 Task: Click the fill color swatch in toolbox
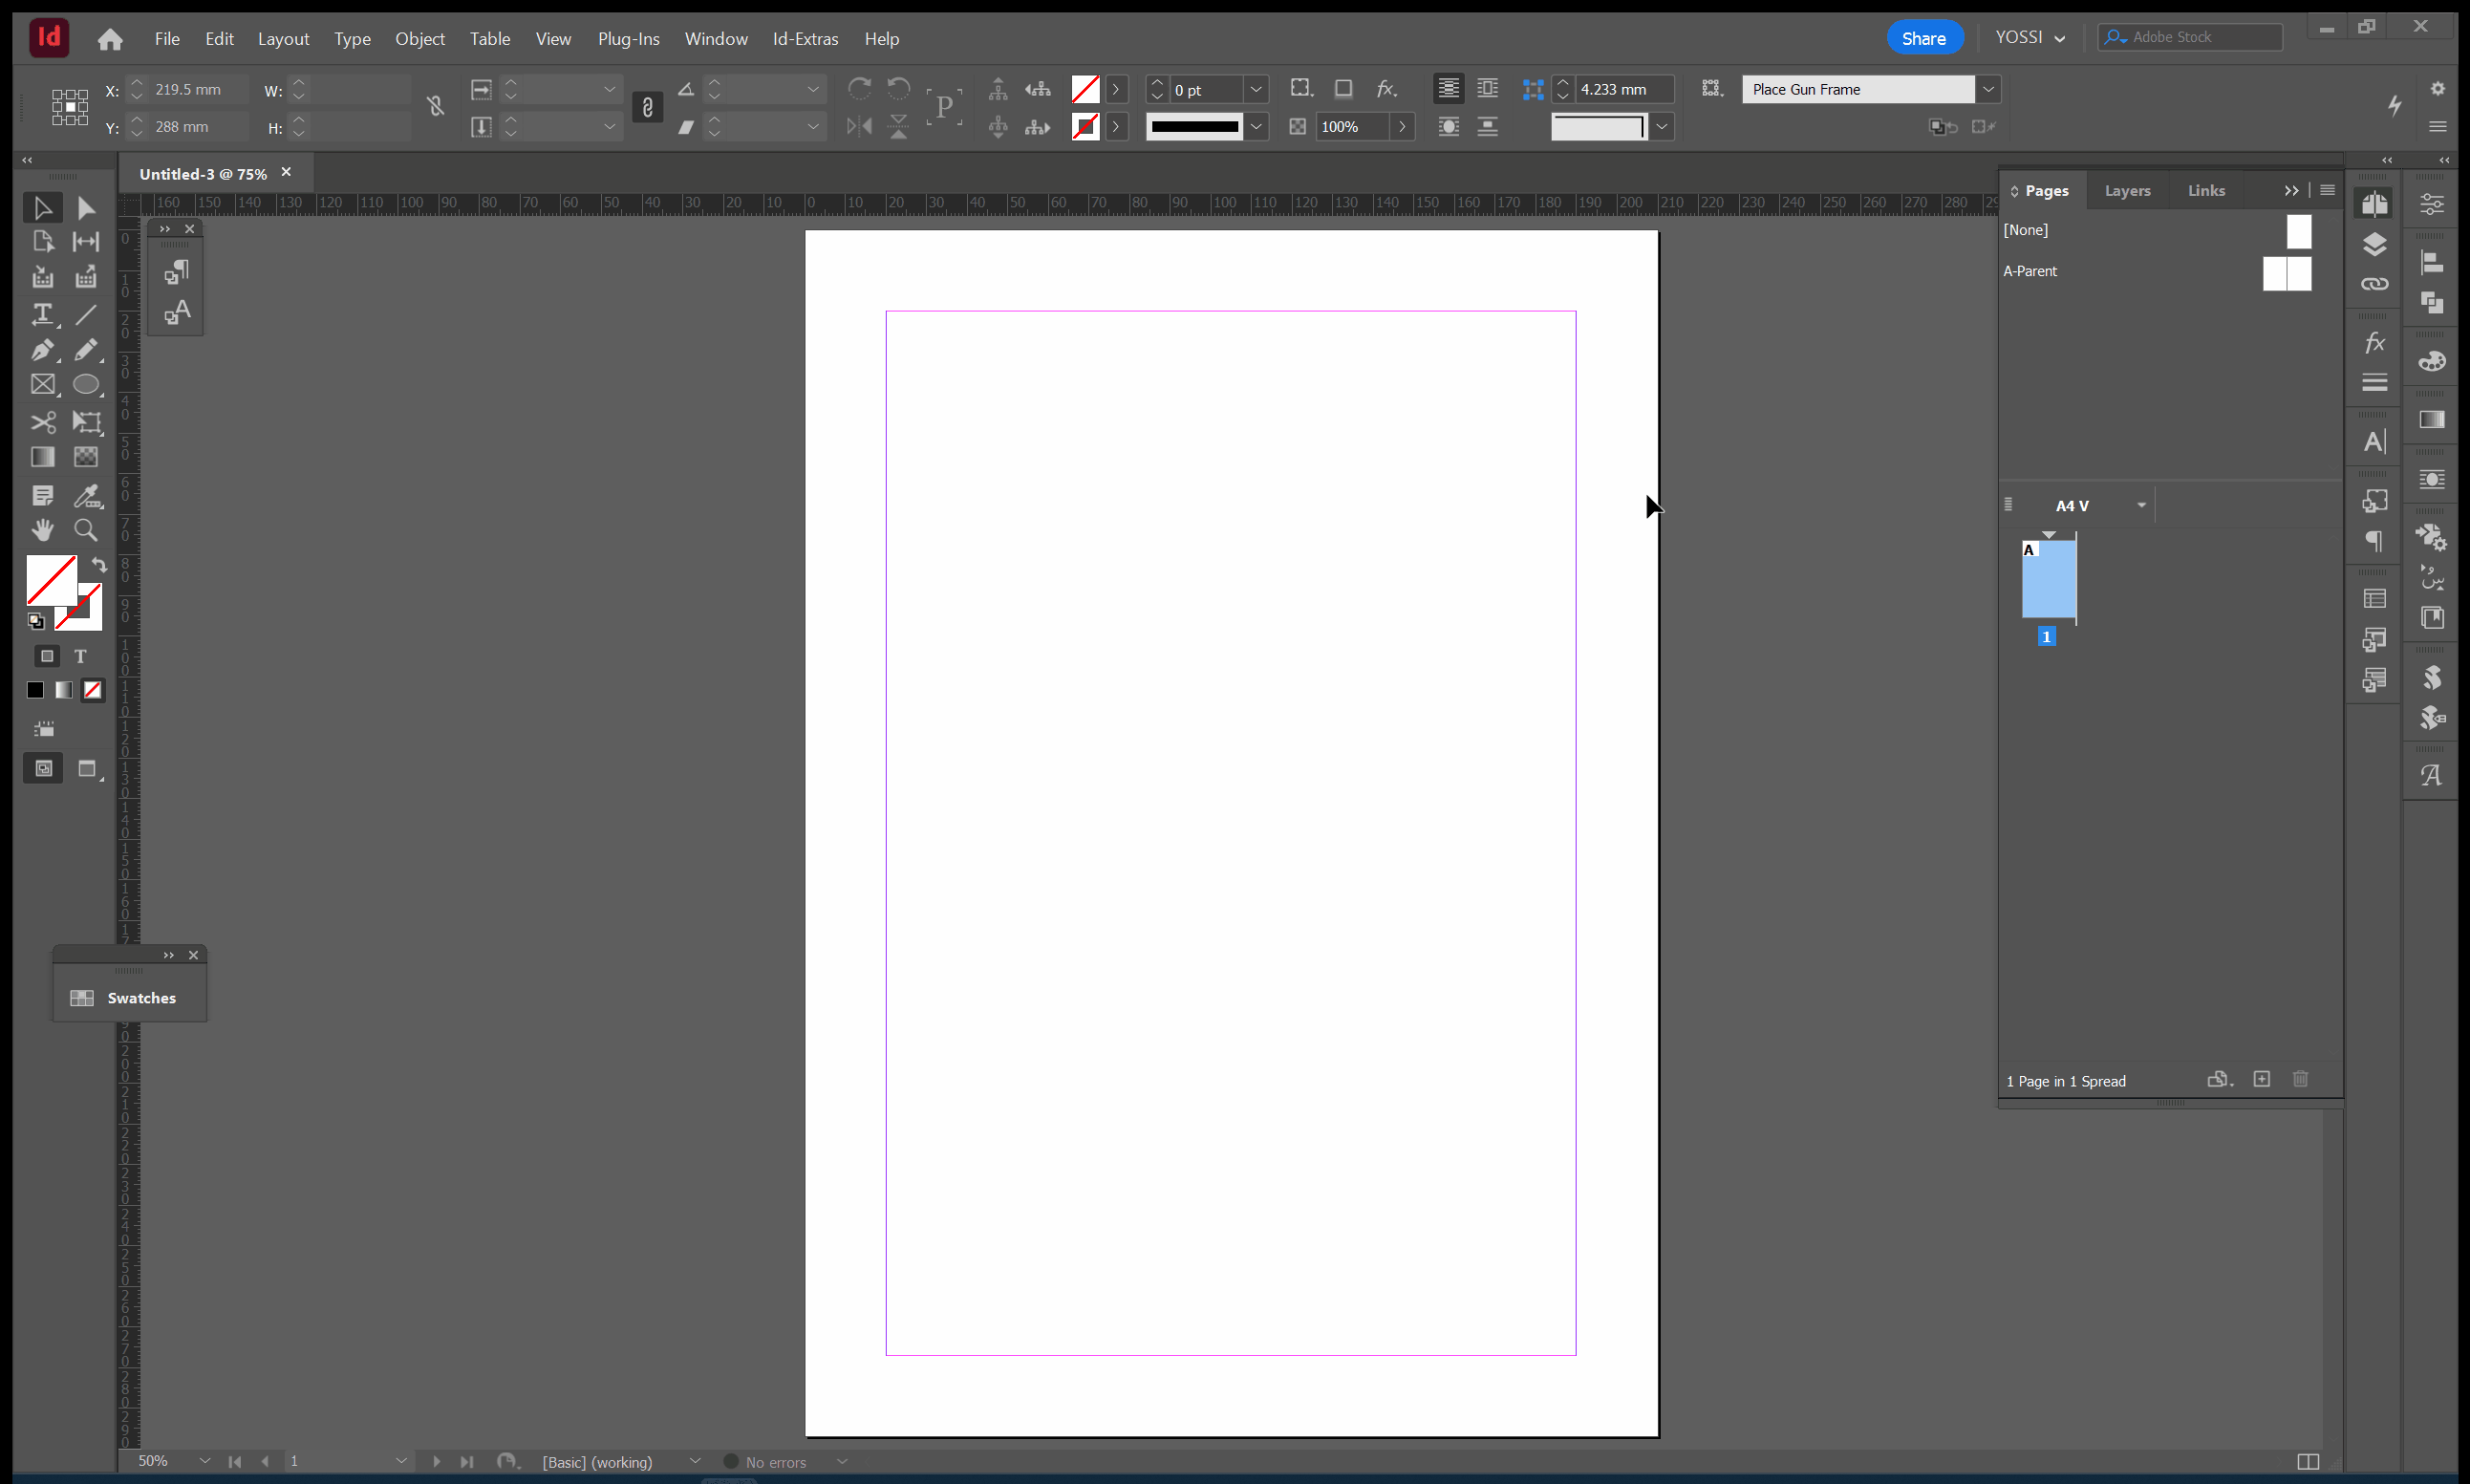(x=50, y=579)
